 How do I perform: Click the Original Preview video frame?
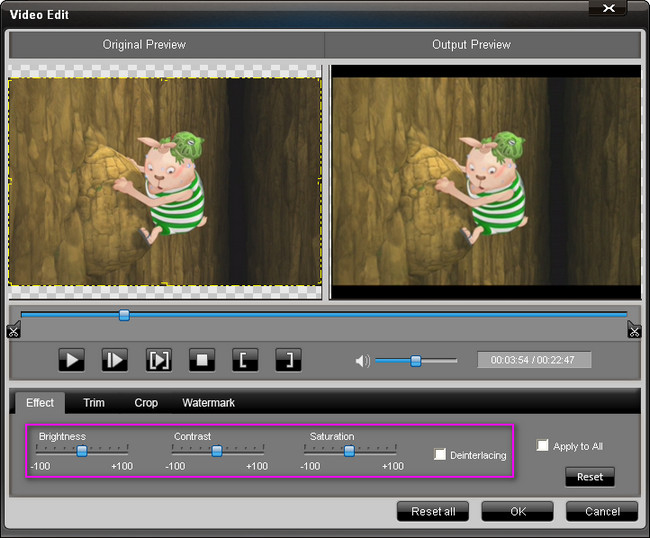[x=165, y=182]
